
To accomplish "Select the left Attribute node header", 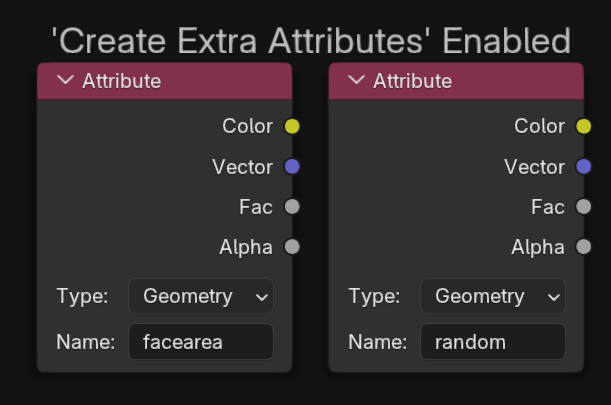I will coord(180,81).
